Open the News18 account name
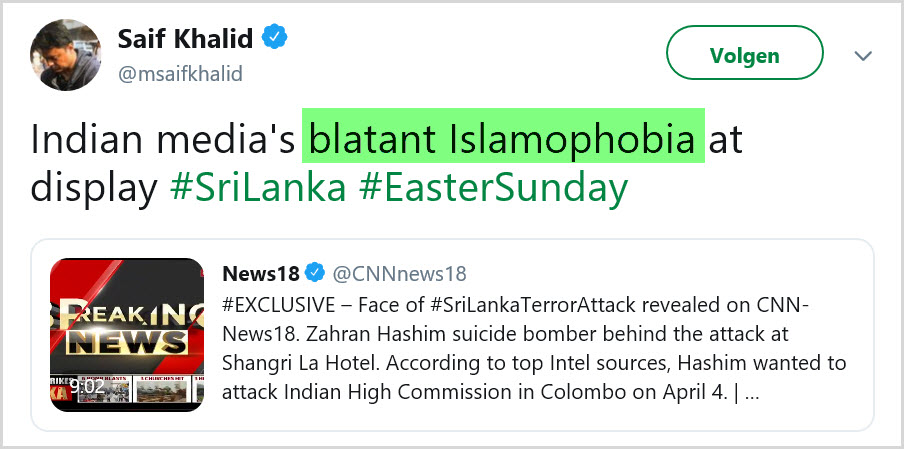Image resolution: width=904 pixels, height=449 pixels. (258, 273)
